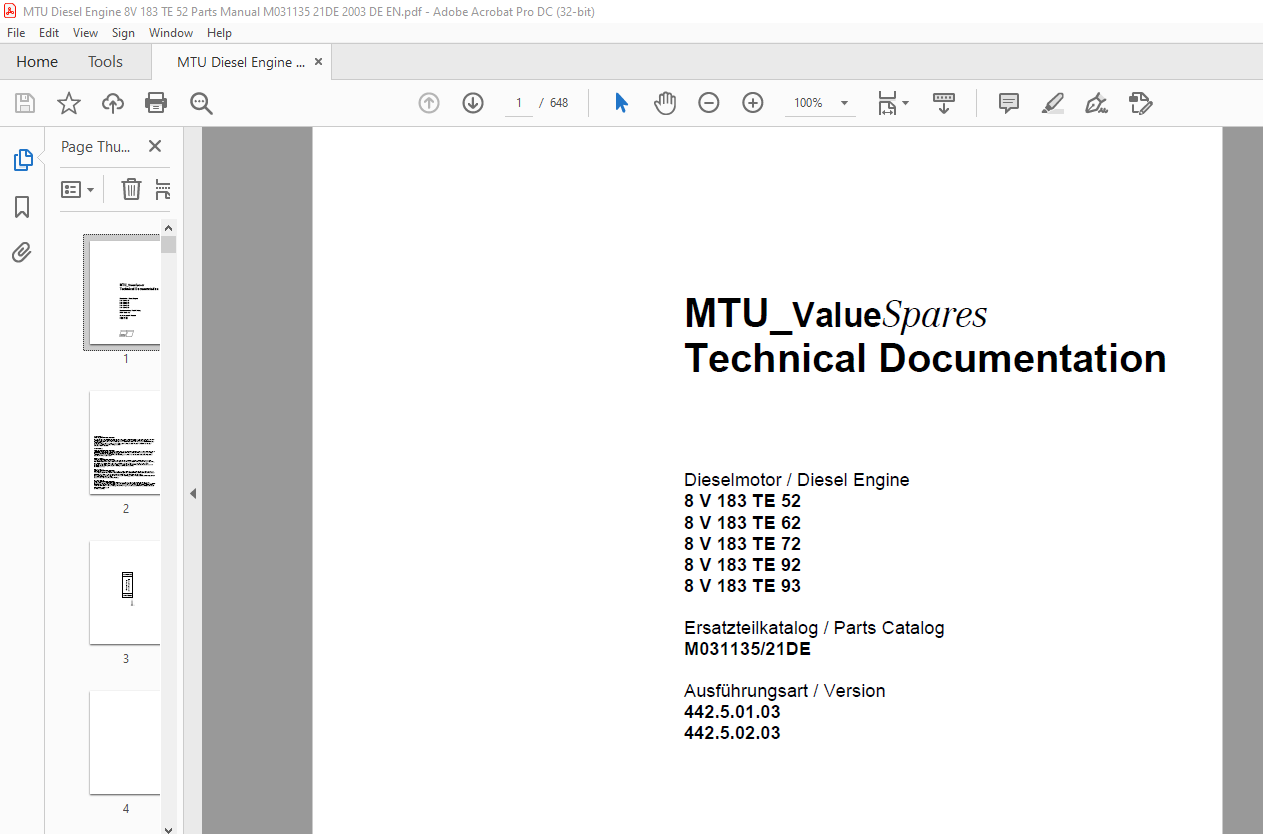Show the Page Thumbnails panel
This screenshot has width=1263, height=834.
22,160
